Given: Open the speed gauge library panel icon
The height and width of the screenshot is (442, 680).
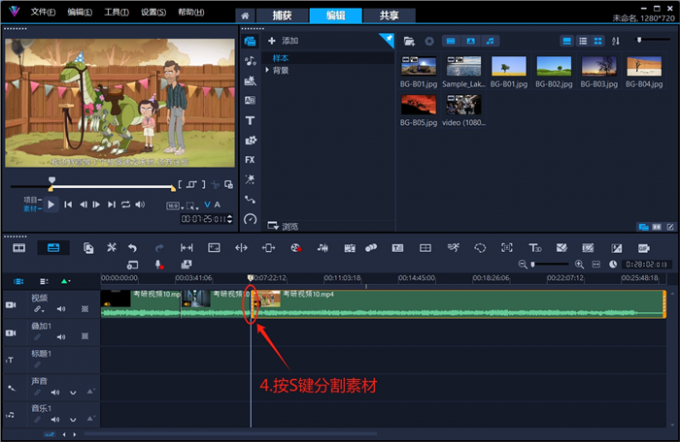Looking at the screenshot, I should pyautogui.click(x=250, y=219).
